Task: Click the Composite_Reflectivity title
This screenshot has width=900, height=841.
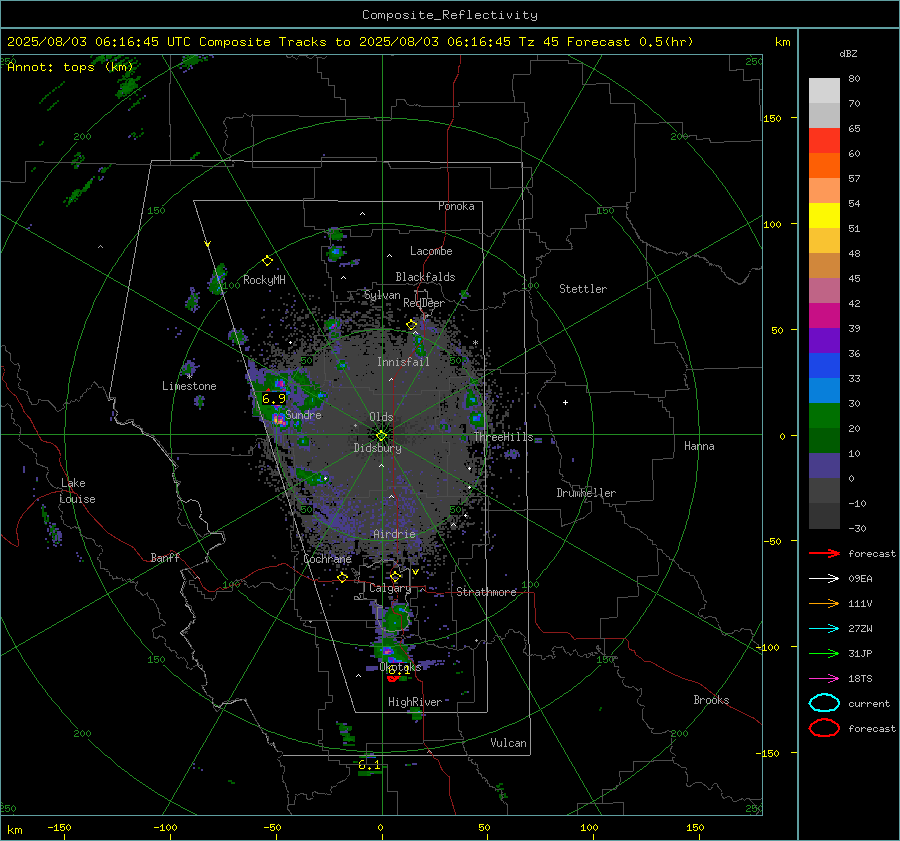Action: [x=449, y=15]
